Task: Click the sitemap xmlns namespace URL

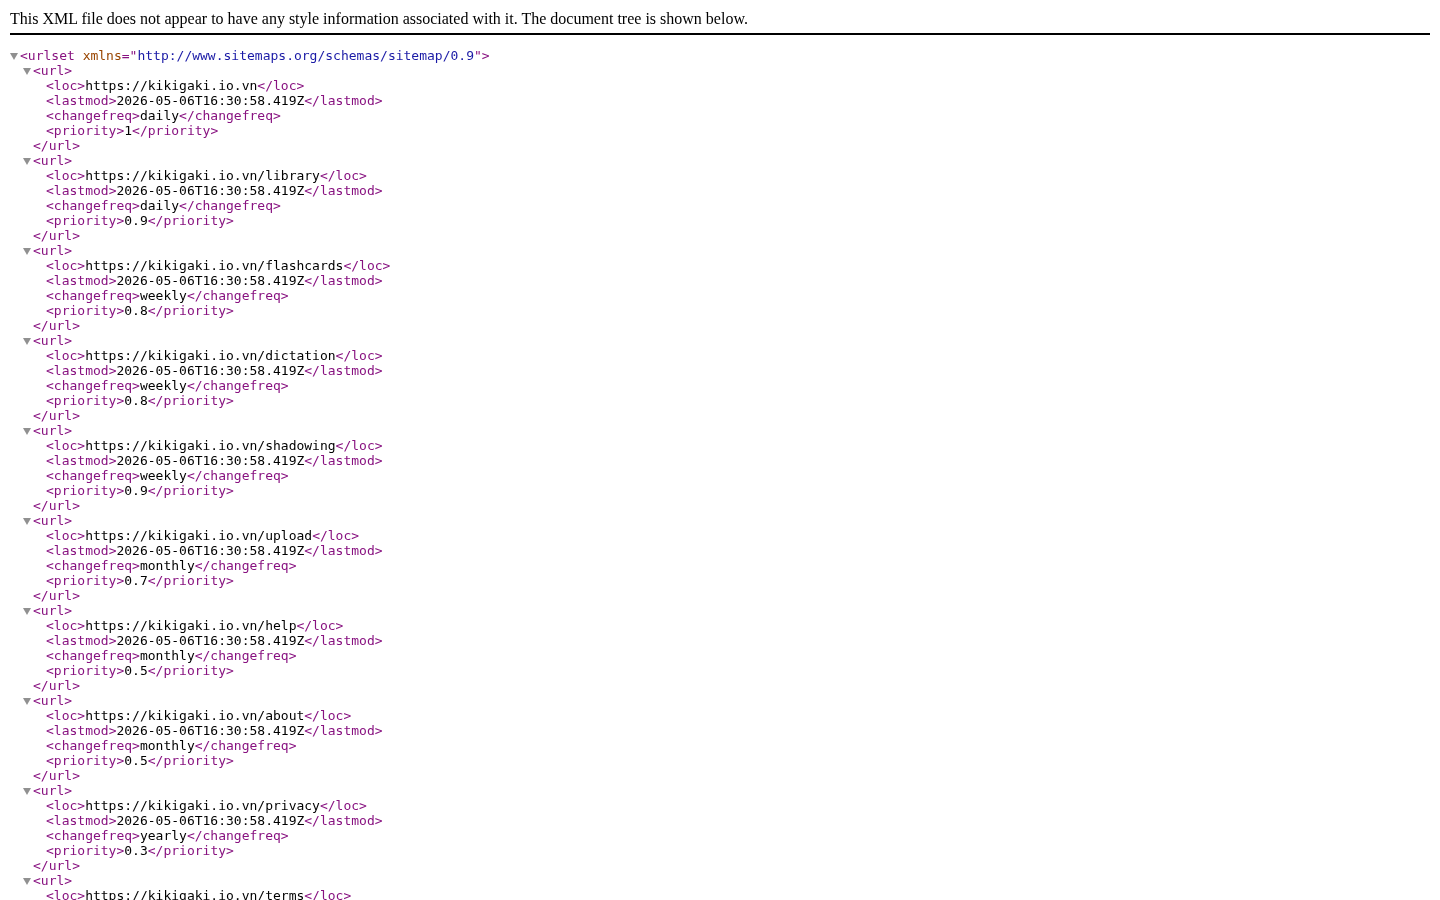Action: pos(305,56)
